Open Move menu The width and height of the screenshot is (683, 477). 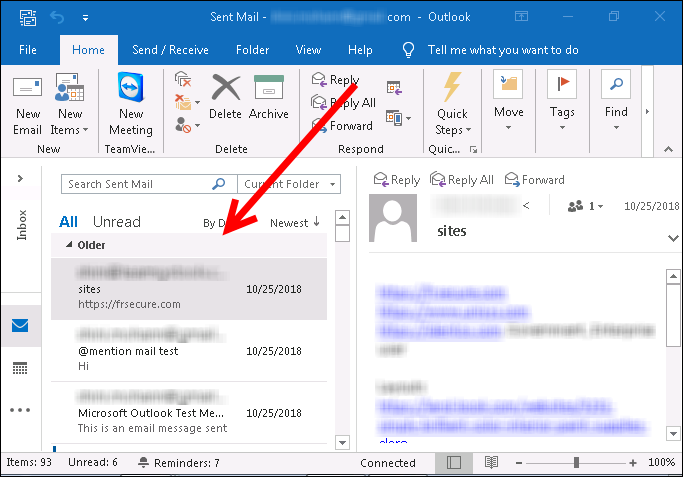[508, 101]
